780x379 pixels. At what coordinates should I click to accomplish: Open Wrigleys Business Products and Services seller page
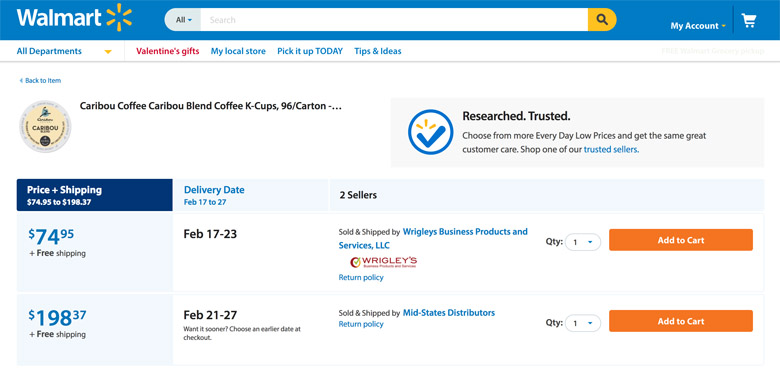[433, 238]
